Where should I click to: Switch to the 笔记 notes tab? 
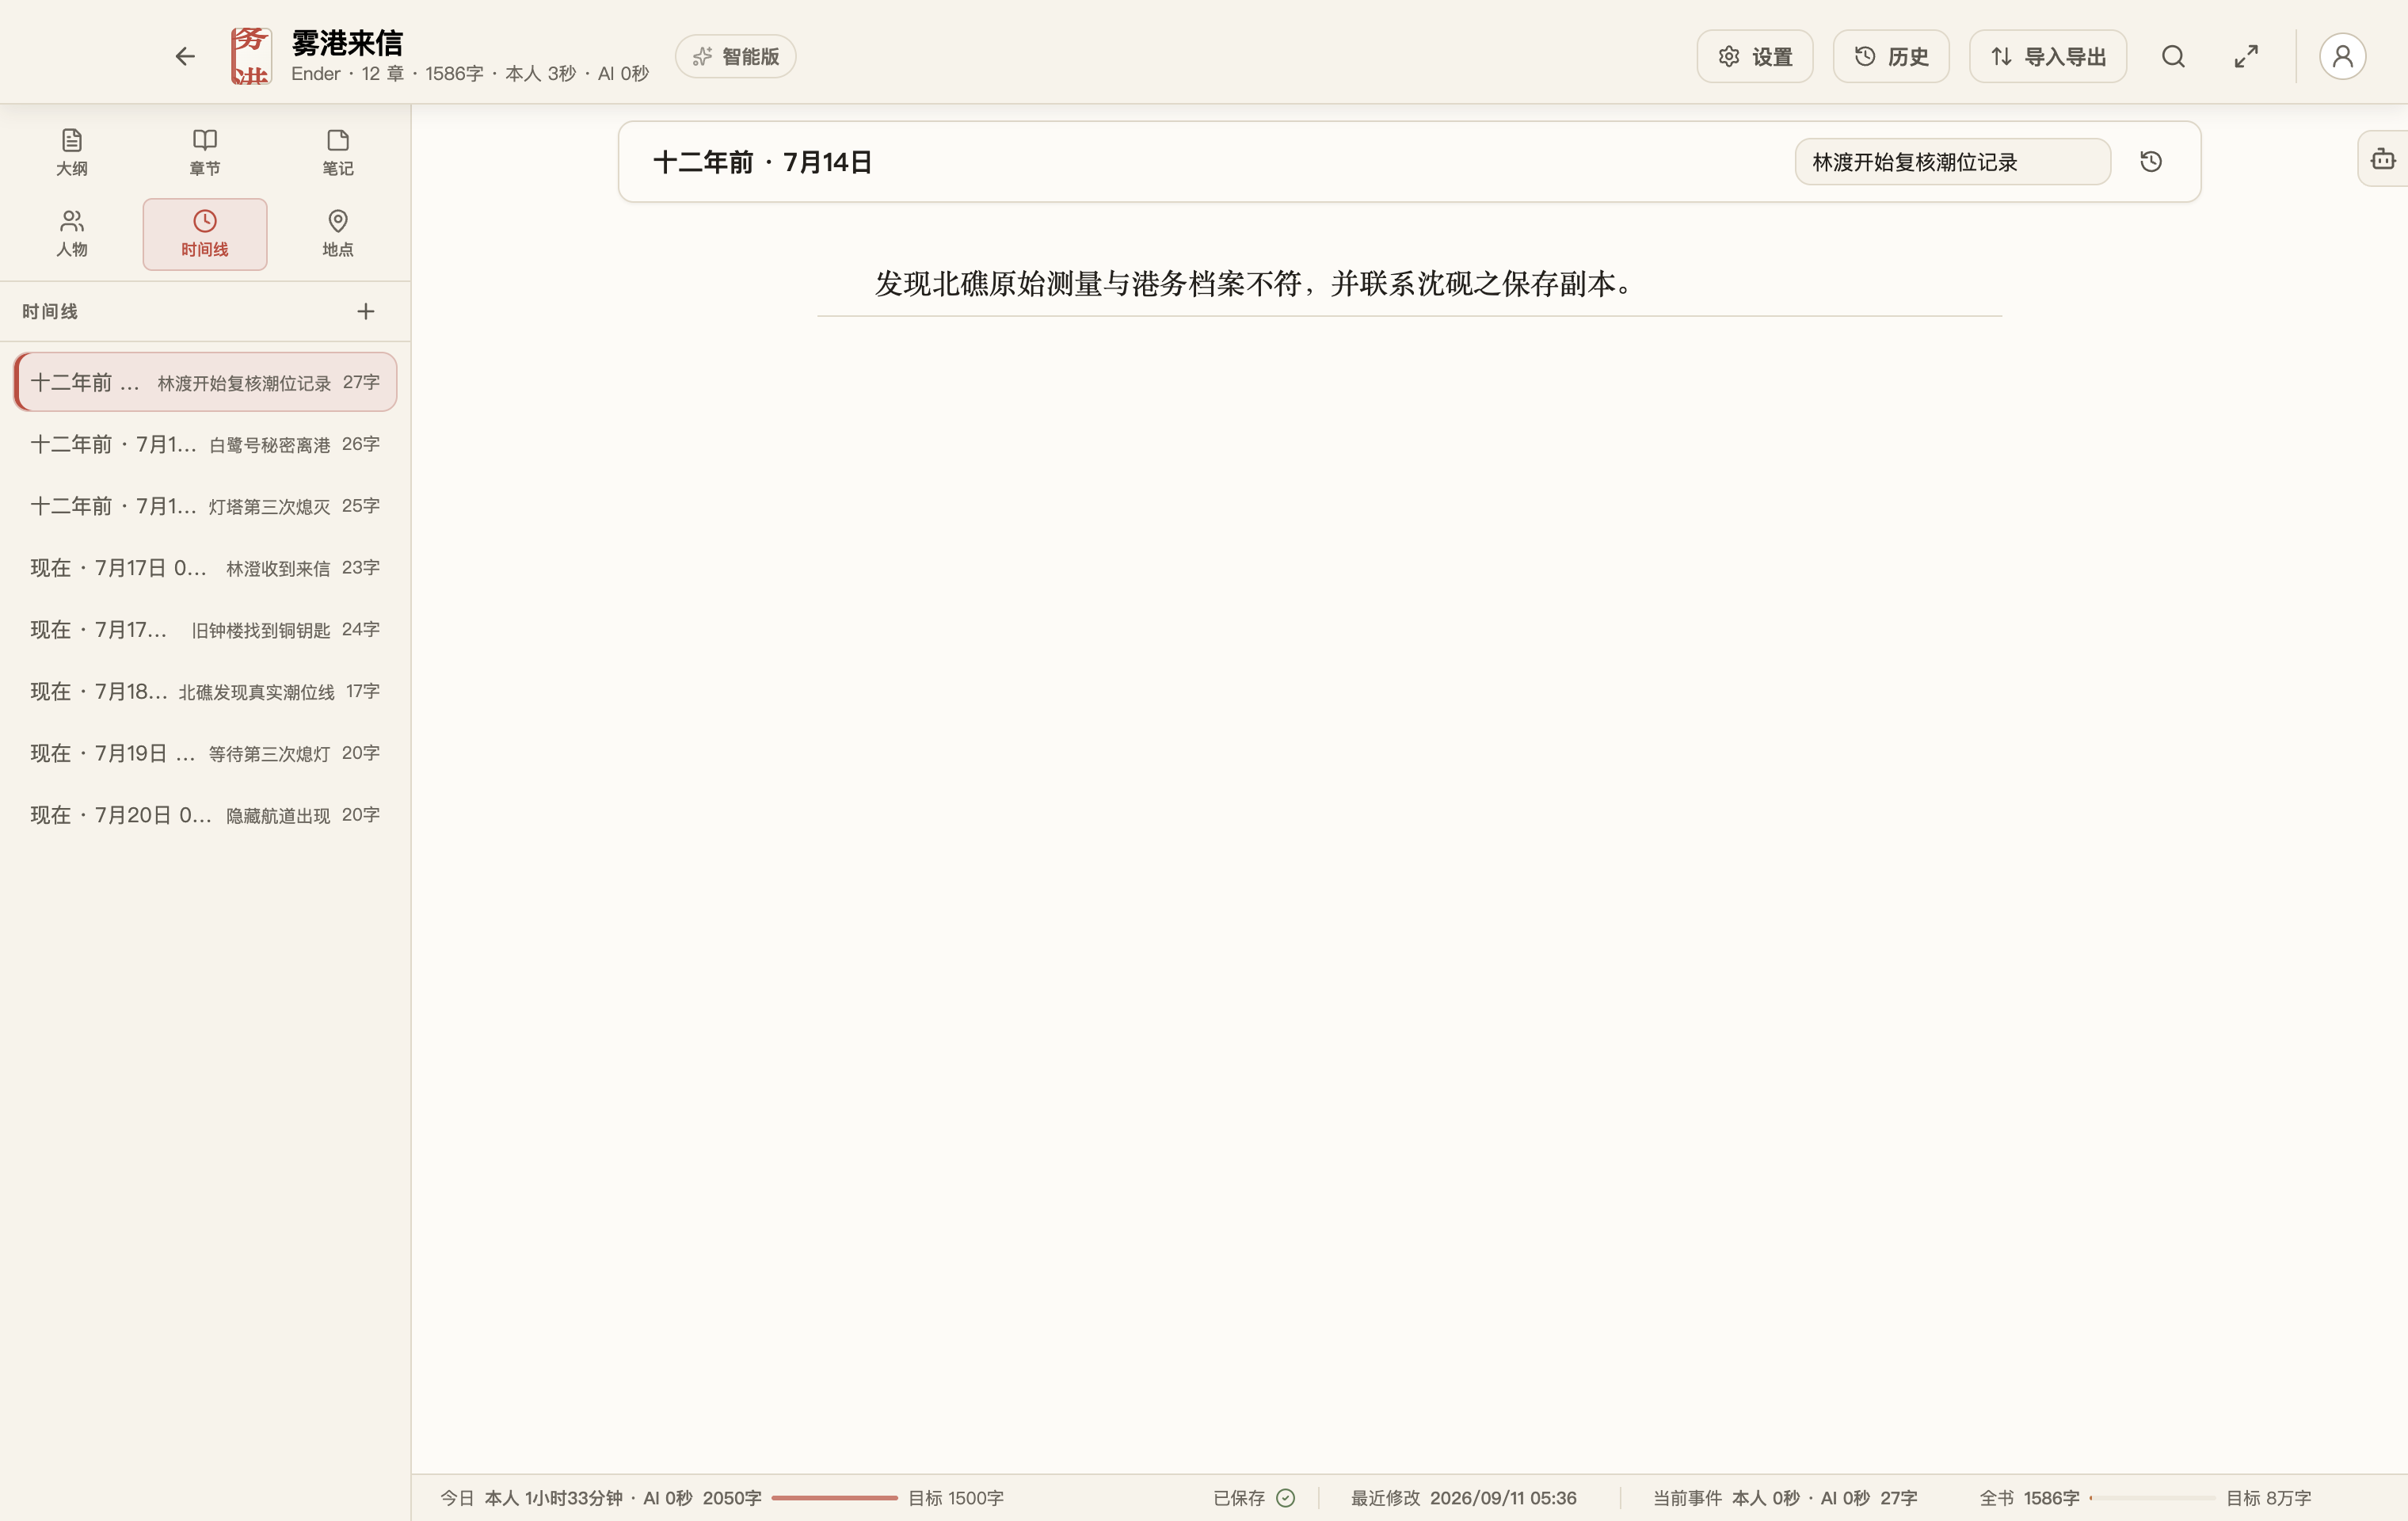338,152
